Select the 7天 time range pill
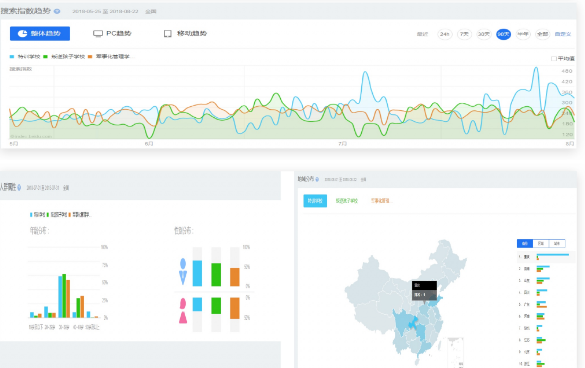Image resolution: width=585 pixels, height=368 pixels. pyautogui.click(x=464, y=34)
